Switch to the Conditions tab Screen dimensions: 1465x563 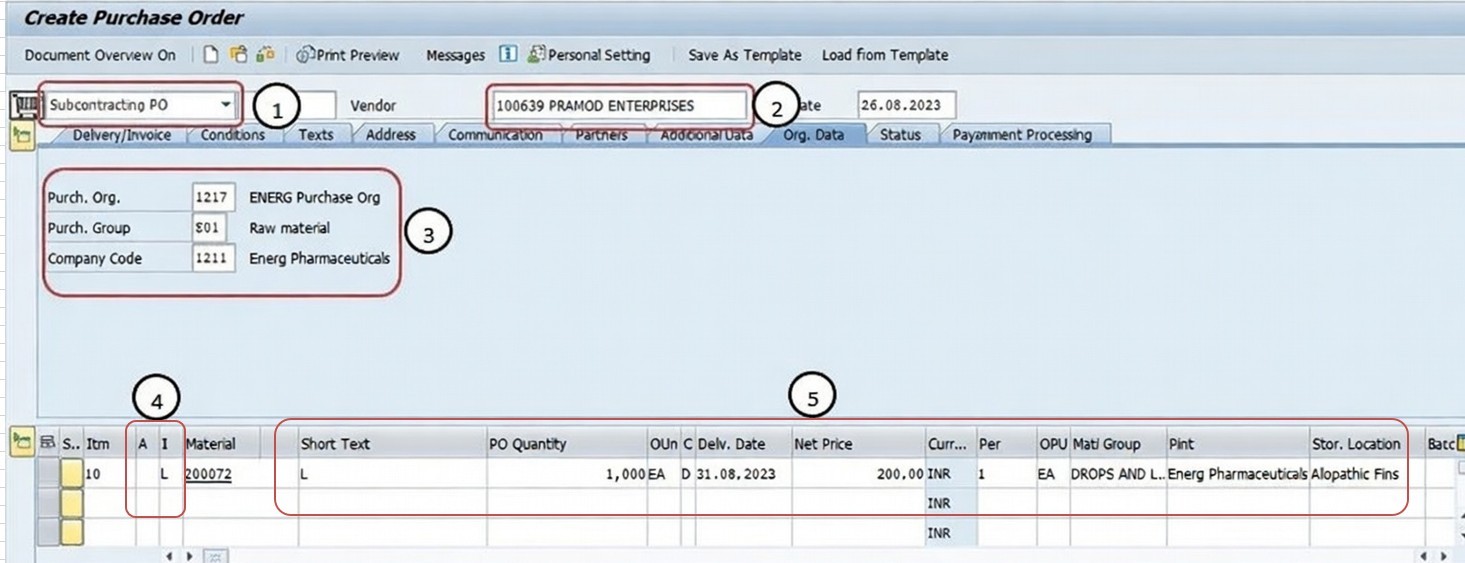pos(232,135)
